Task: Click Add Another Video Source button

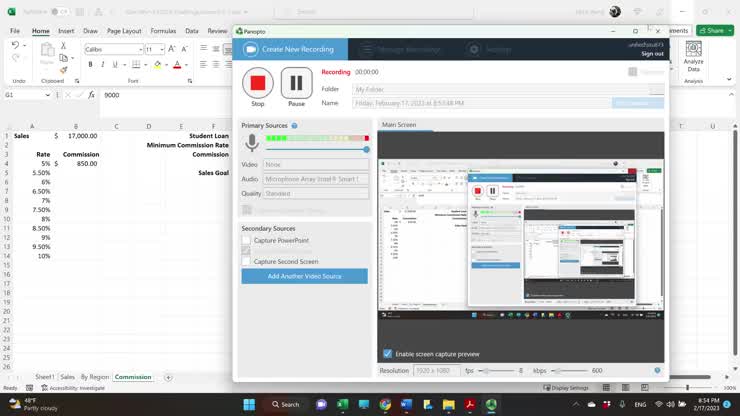Action: pyautogui.click(x=304, y=276)
